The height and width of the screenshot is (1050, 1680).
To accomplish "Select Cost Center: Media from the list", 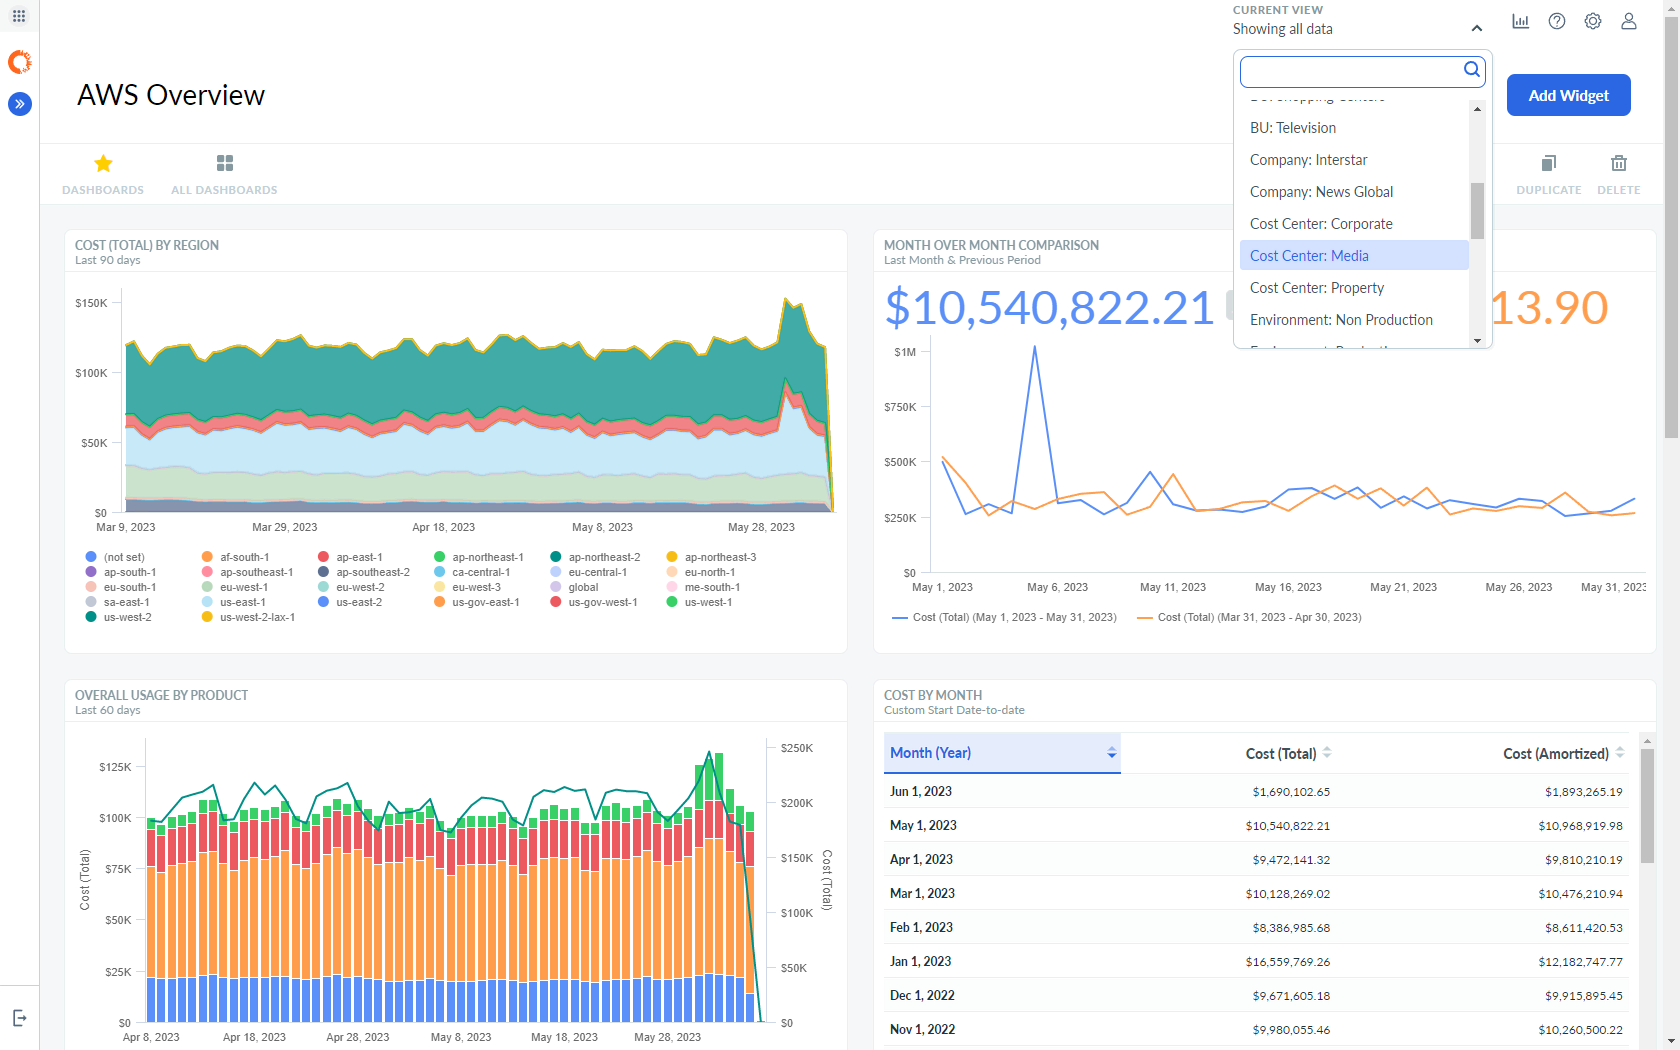I will 1308,255.
